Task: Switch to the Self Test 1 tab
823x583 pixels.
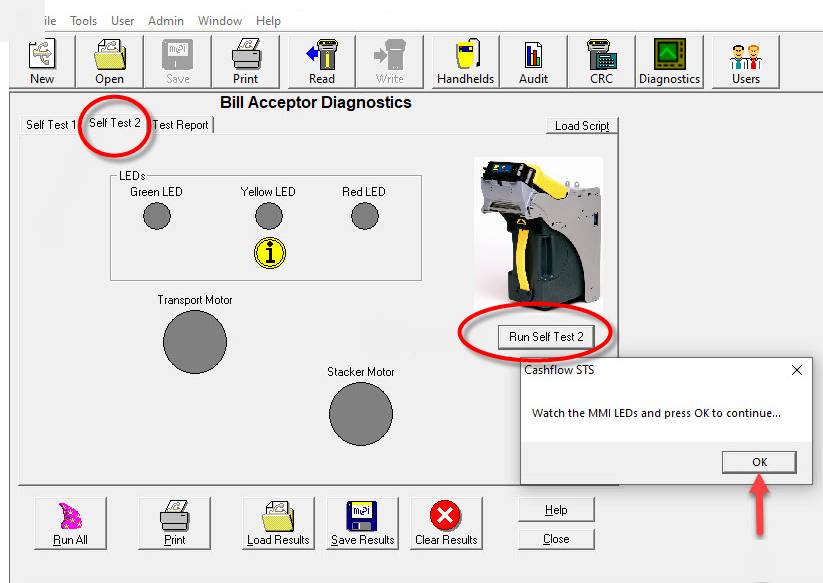Action: 50,125
